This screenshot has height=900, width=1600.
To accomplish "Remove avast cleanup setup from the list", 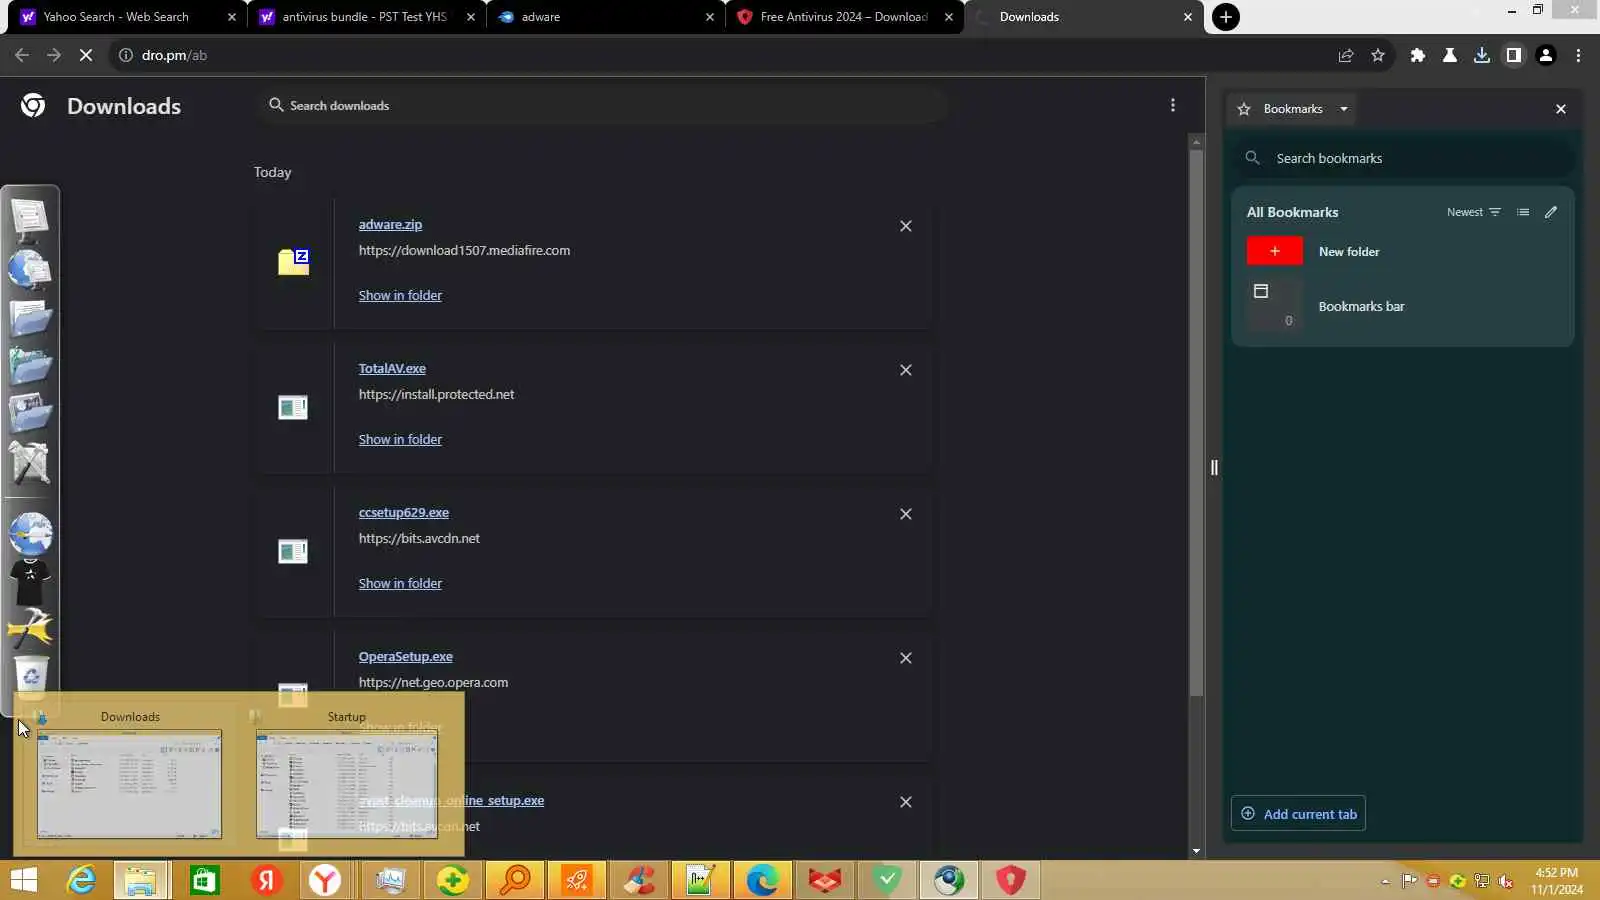I will click(x=906, y=802).
